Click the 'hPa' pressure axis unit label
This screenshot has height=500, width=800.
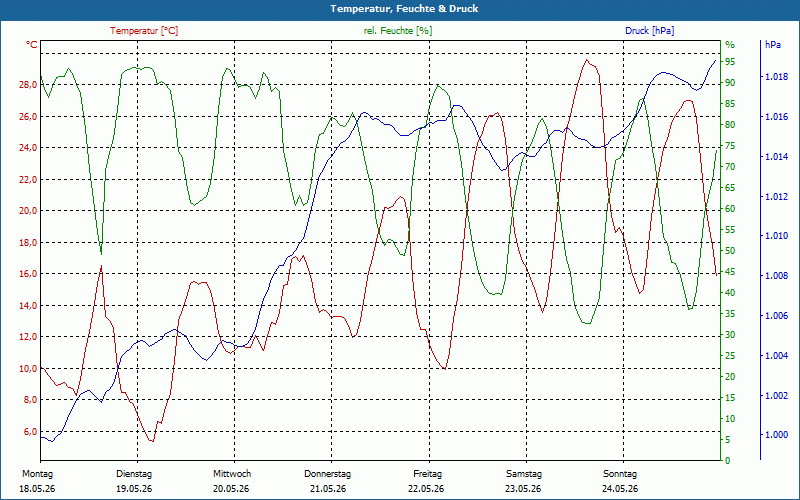pyautogui.click(x=772, y=44)
